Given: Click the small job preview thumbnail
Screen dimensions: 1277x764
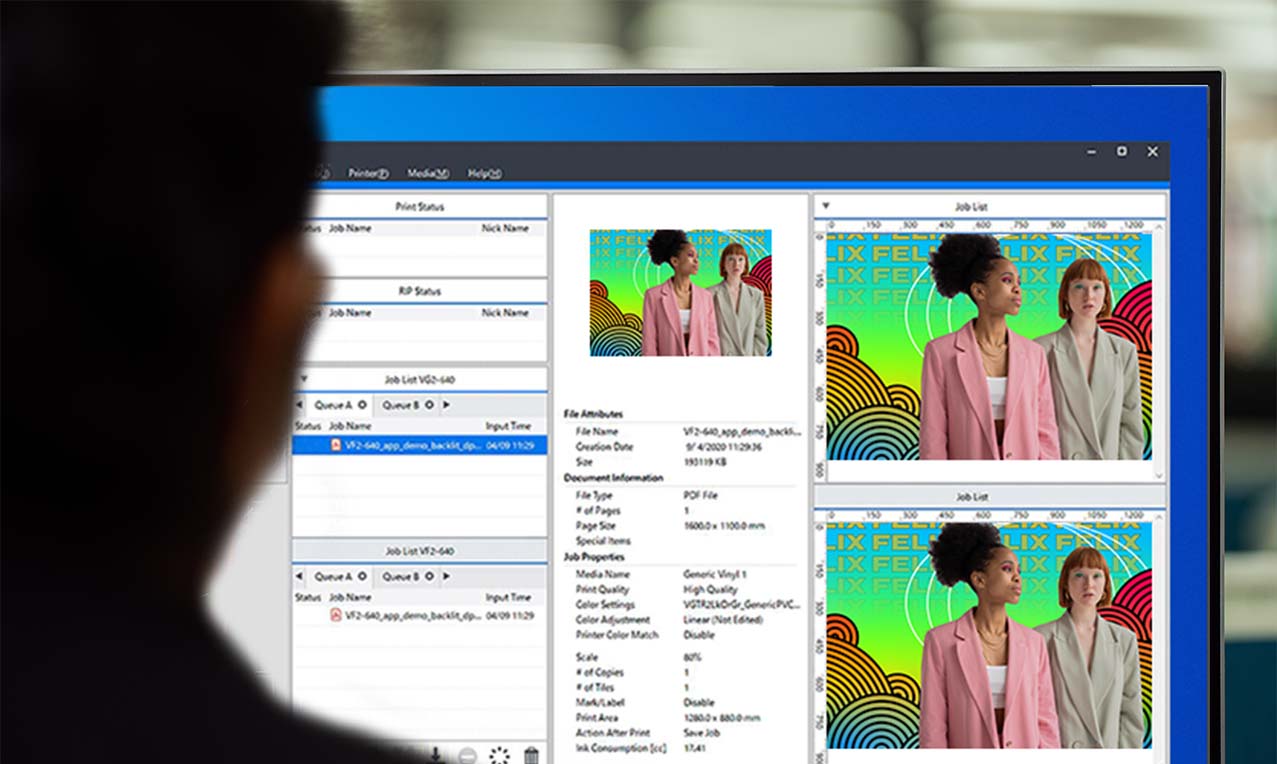Looking at the screenshot, I should [680, 292].
